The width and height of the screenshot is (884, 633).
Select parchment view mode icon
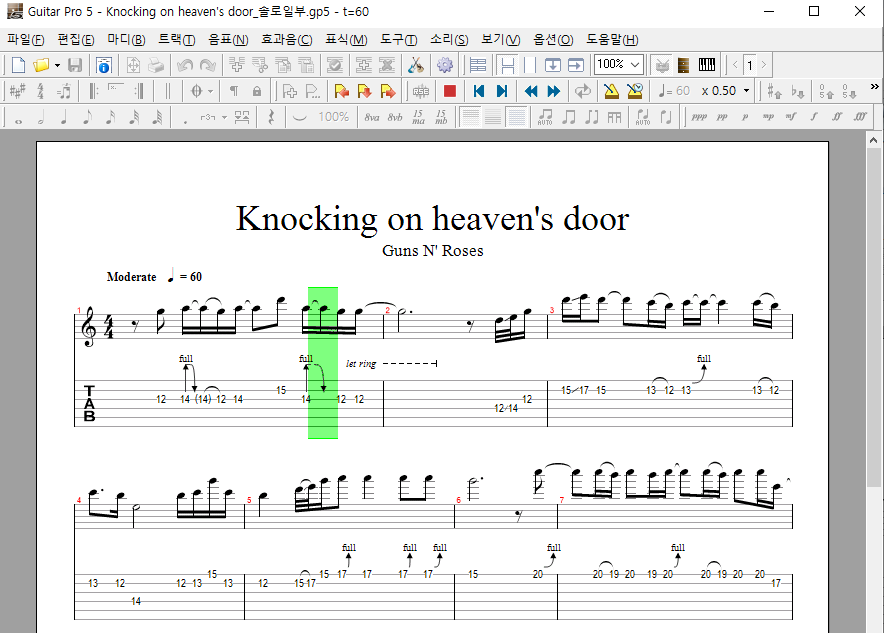(529, 65)
